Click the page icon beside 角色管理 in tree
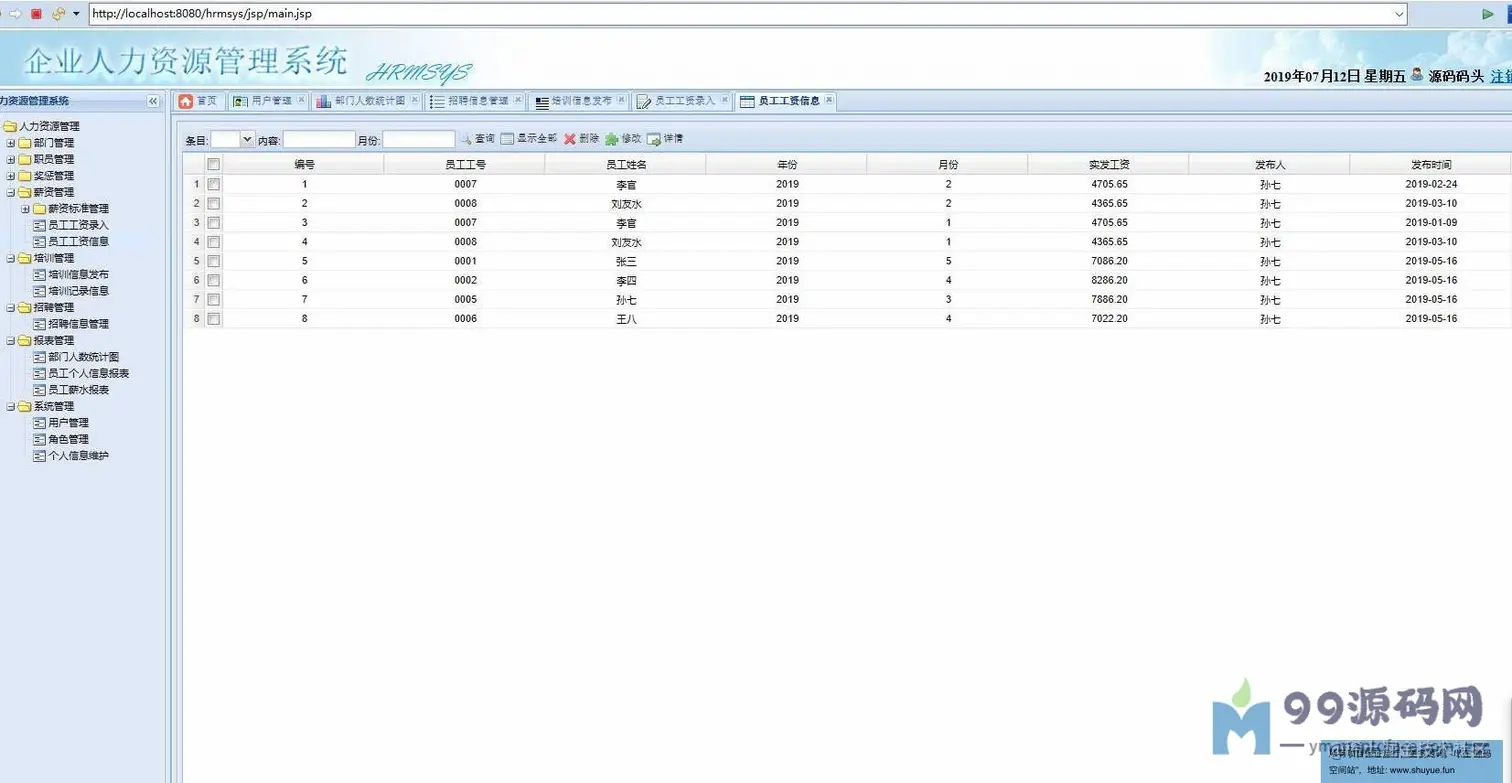 tap(40, 439)
